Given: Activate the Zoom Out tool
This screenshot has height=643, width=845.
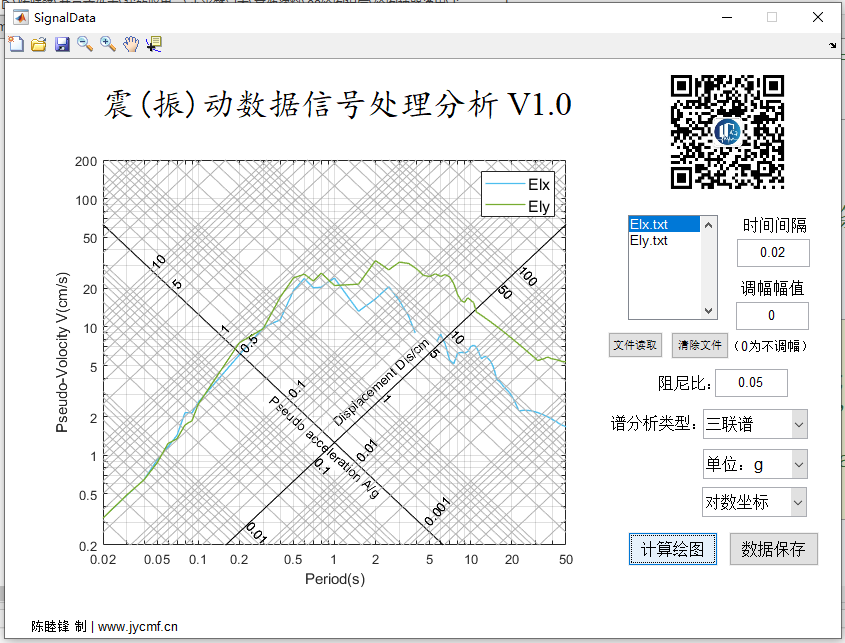Looking at the screenshot, I should click(x=85, y=43).
